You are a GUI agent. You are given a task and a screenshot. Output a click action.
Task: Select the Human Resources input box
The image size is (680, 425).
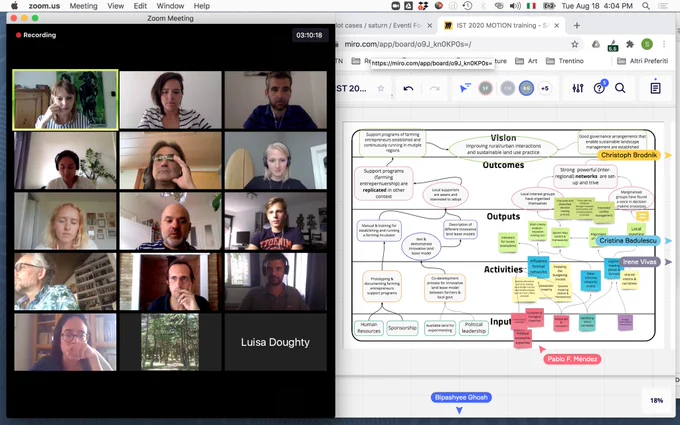click(369, 328)
